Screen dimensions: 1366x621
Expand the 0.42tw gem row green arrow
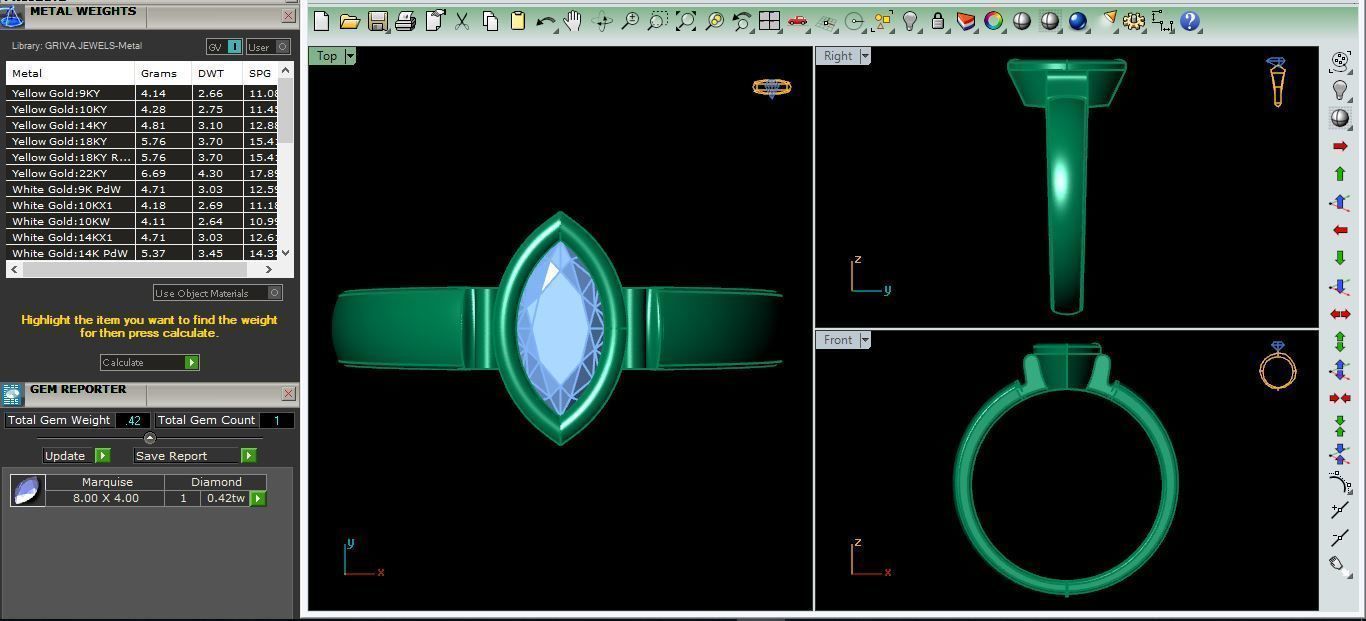pyautogui.click(x=258, y=498)
